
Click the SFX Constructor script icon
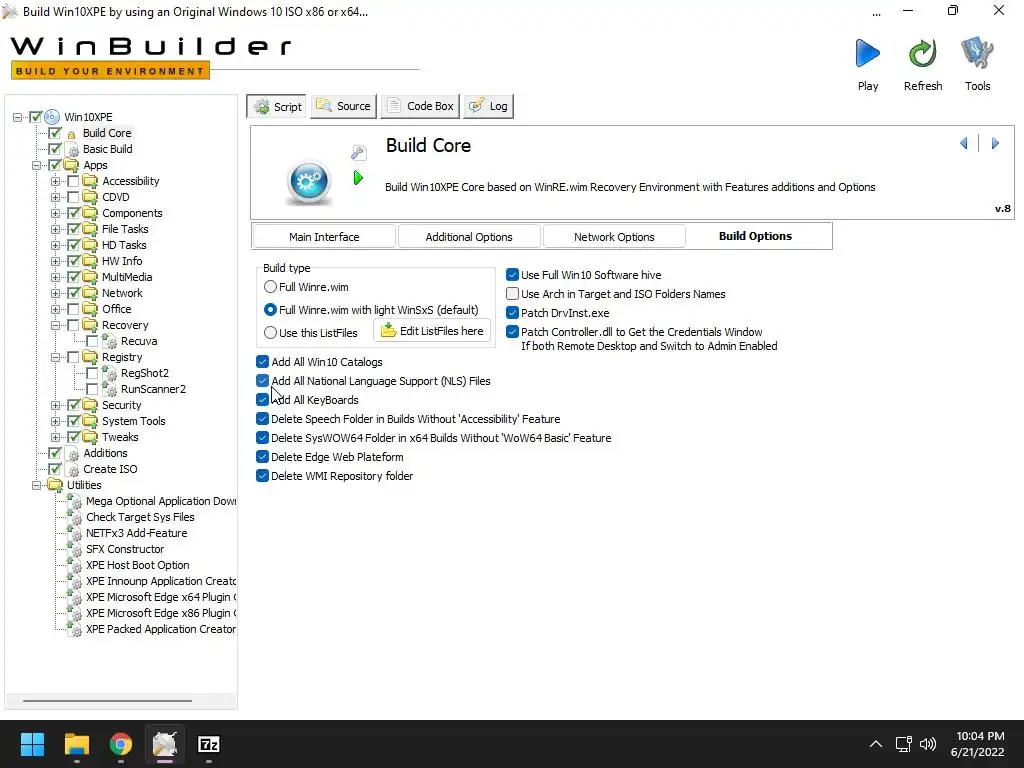[x=74, y=549]
